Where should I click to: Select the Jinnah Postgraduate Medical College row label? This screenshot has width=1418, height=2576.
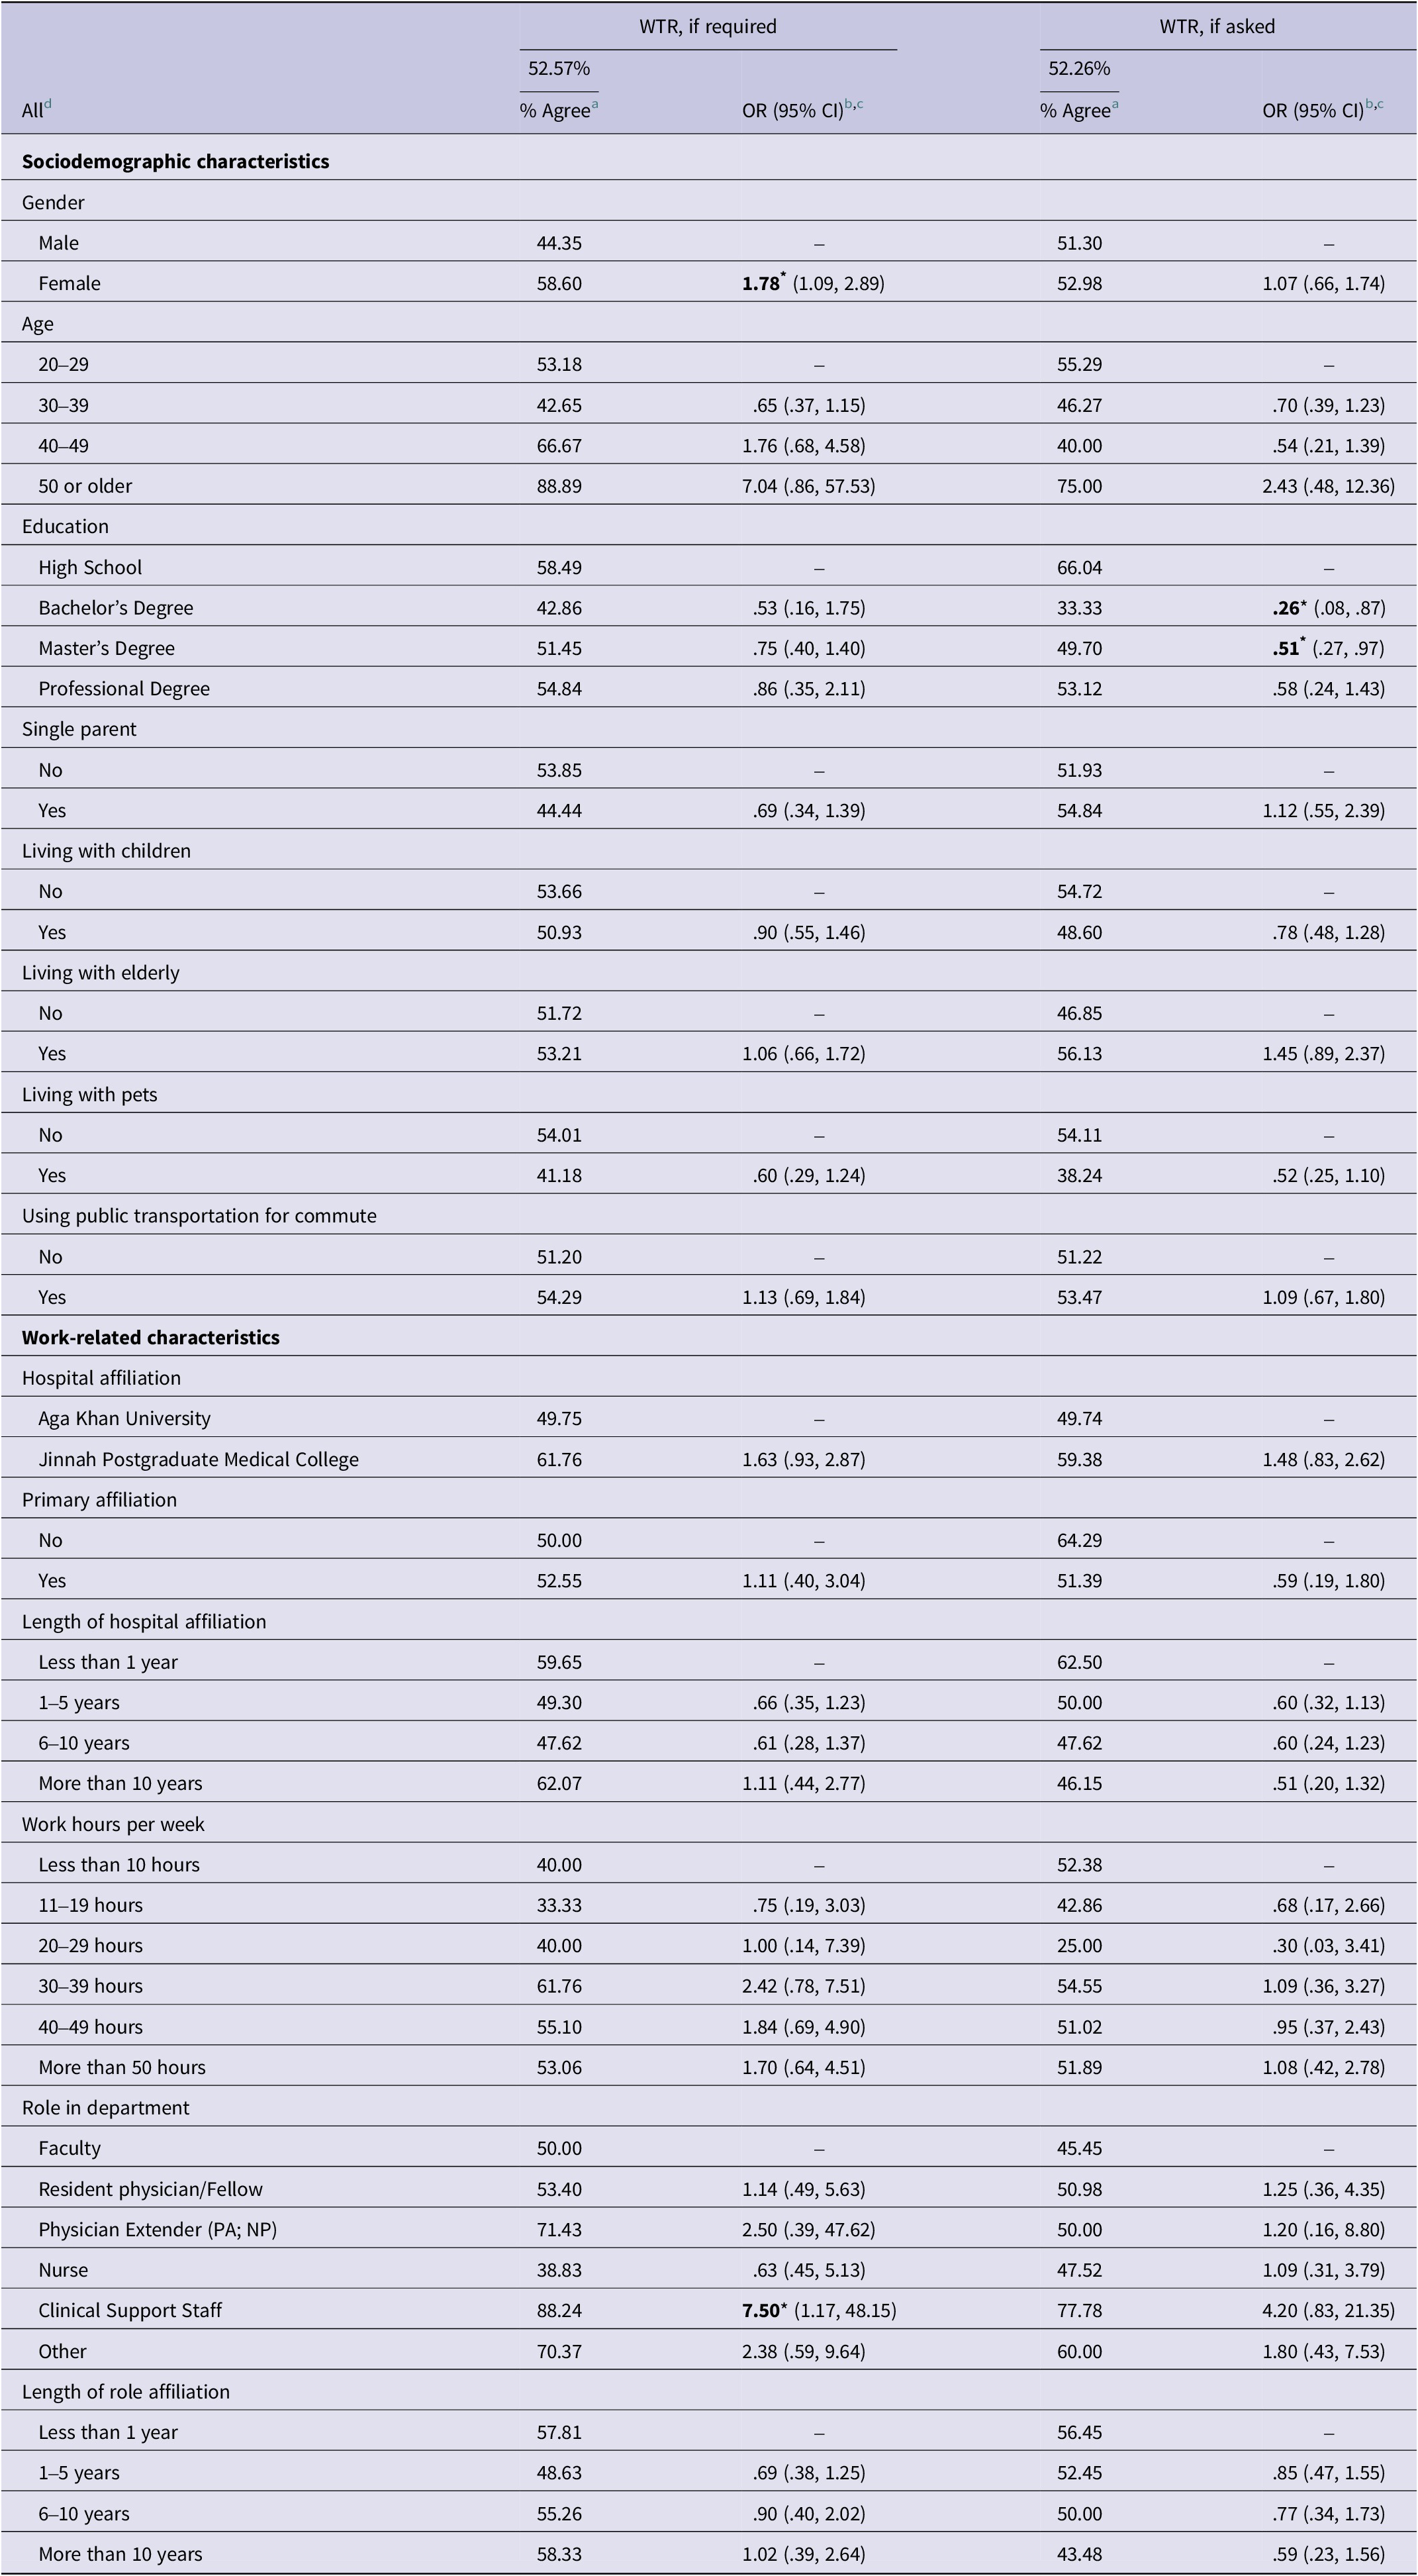[198, 1459]
